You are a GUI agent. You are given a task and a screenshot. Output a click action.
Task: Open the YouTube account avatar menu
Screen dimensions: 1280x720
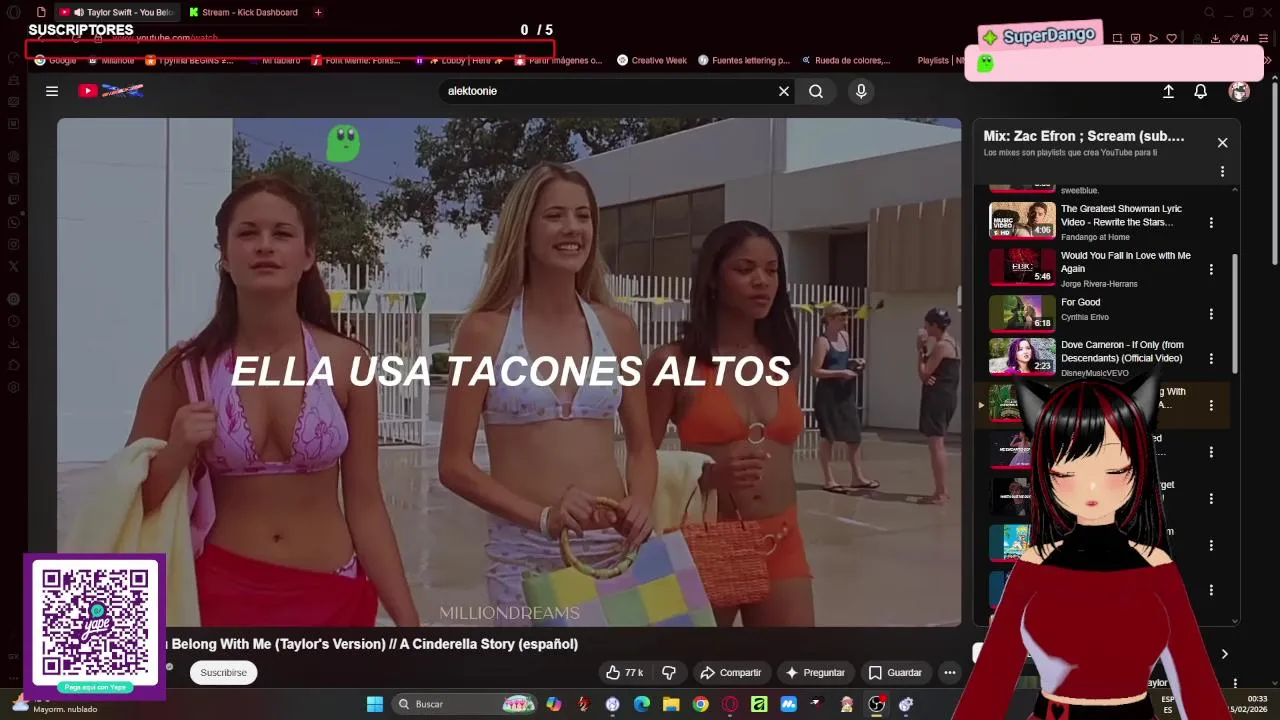click(x=1239, y=91)
